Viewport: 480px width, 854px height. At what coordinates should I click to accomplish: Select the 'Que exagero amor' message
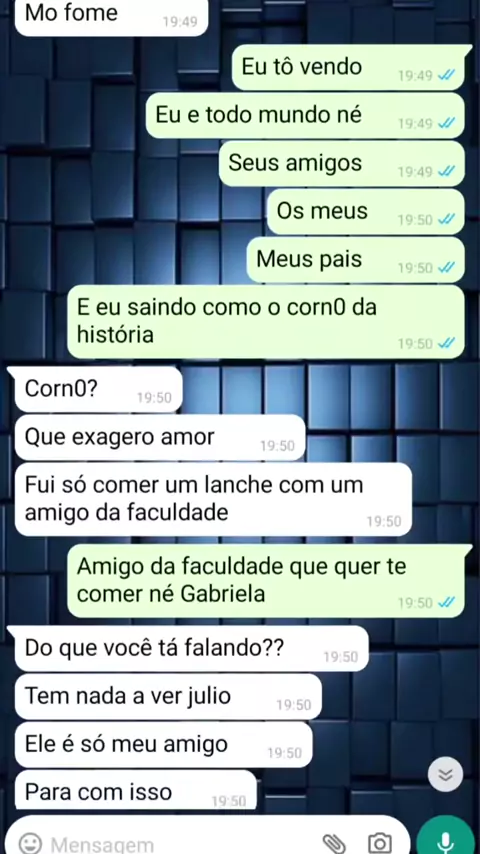160,437
